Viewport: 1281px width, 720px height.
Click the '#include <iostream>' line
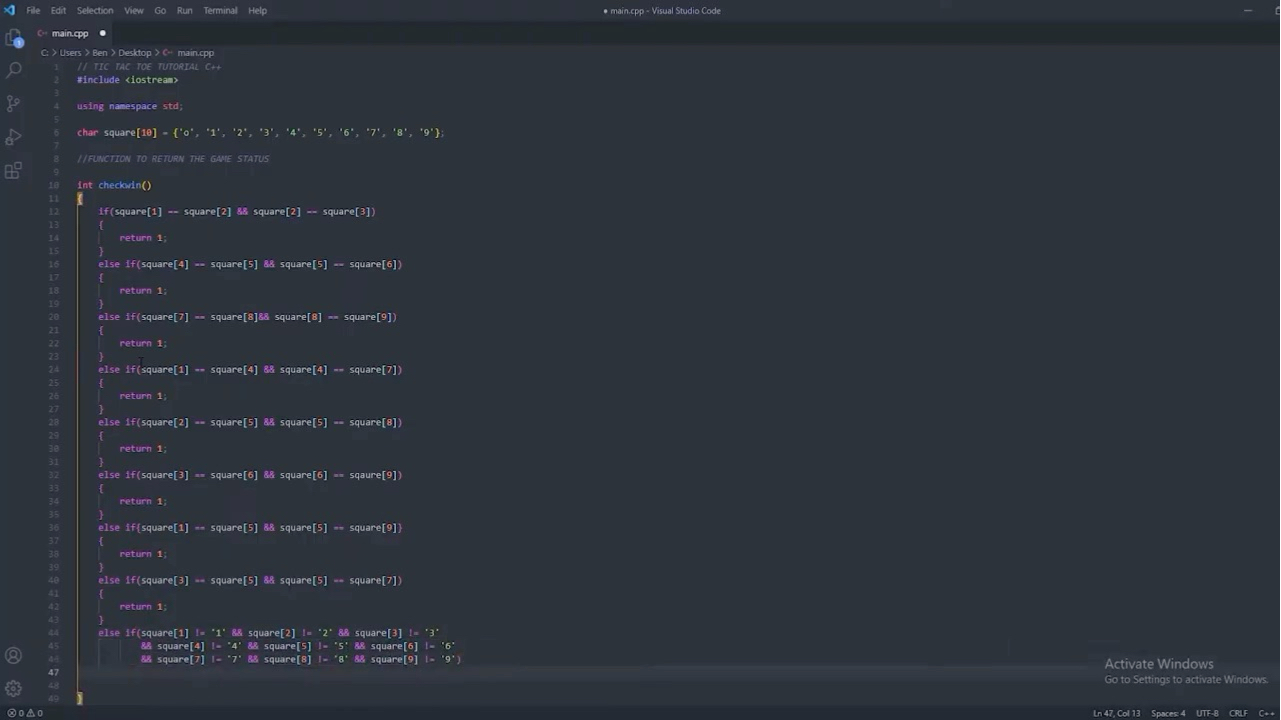(x=128, y=80)
